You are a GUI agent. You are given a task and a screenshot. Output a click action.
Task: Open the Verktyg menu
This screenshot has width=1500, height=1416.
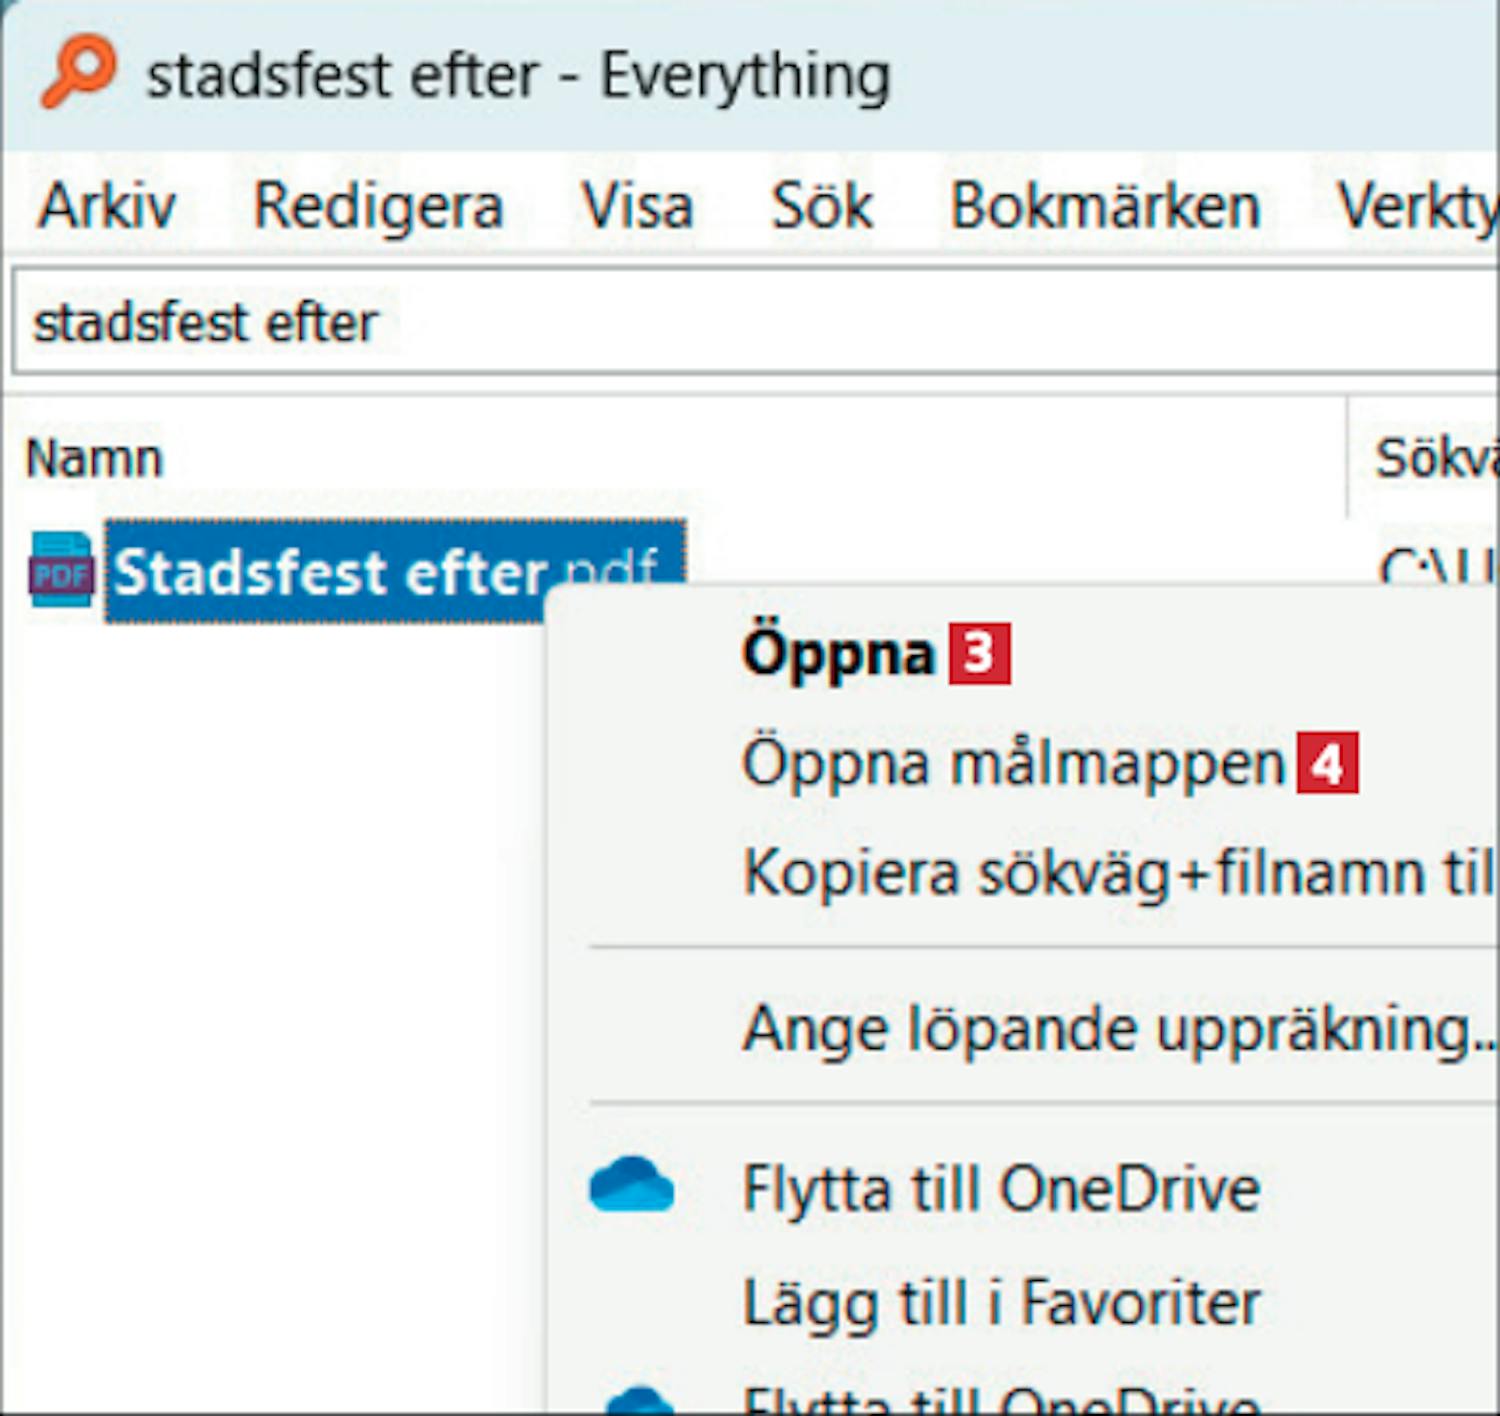coord(1415,206)
